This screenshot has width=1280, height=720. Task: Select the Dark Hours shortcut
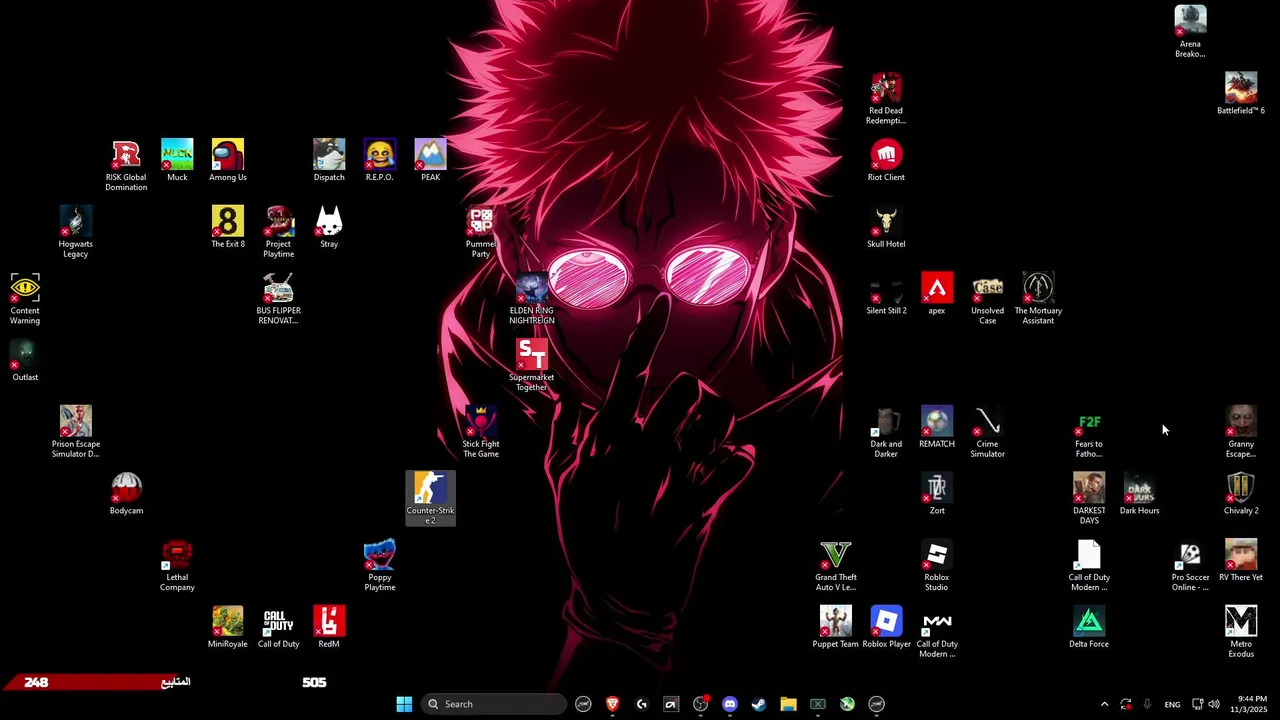coord(1140,494)
